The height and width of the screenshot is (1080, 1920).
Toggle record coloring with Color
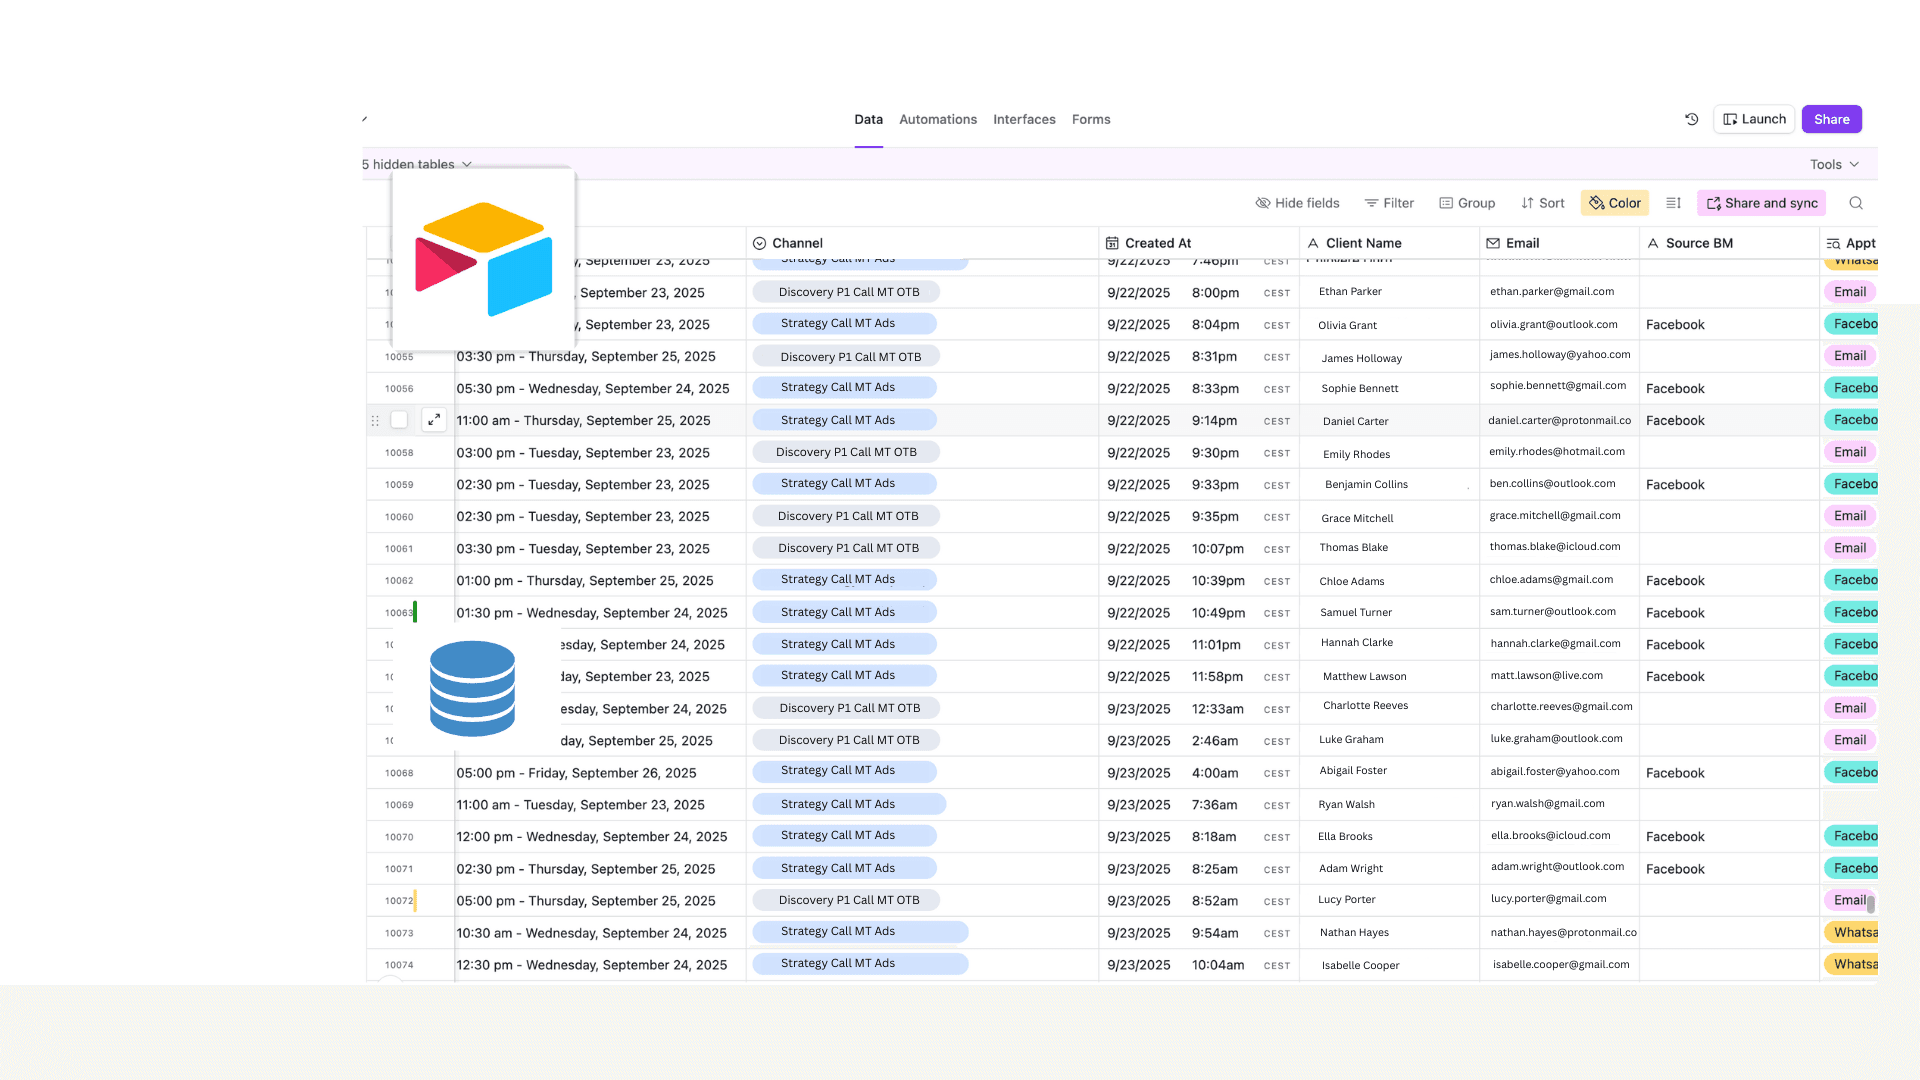[x=1613, y=203]
